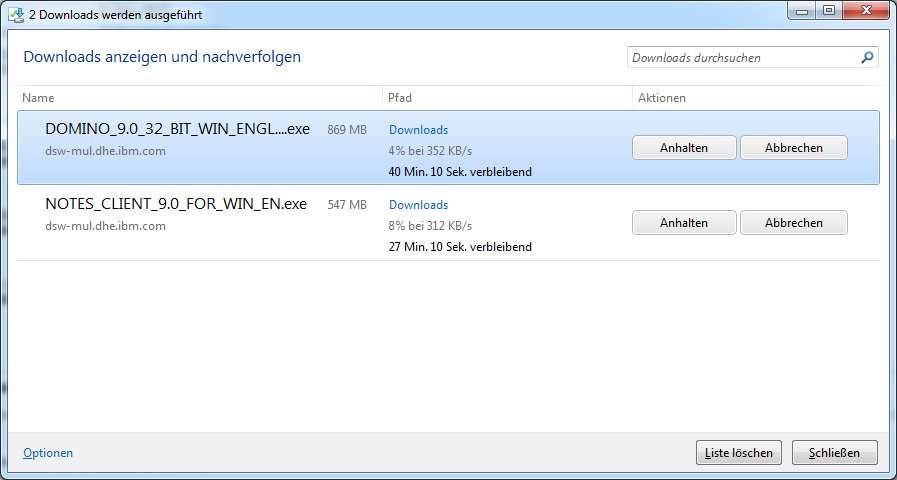
Task: Open the Downloads folder link for DOMINO file
Action: pyautogui.click(x=418, y=130)
